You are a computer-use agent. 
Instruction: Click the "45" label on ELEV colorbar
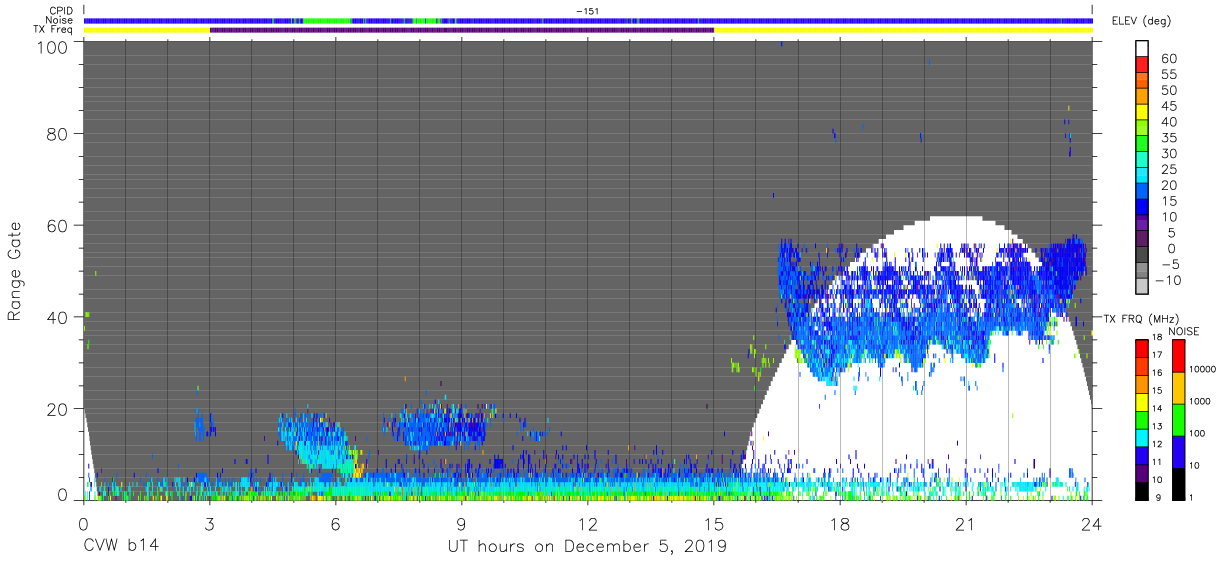click(1169, 106)
